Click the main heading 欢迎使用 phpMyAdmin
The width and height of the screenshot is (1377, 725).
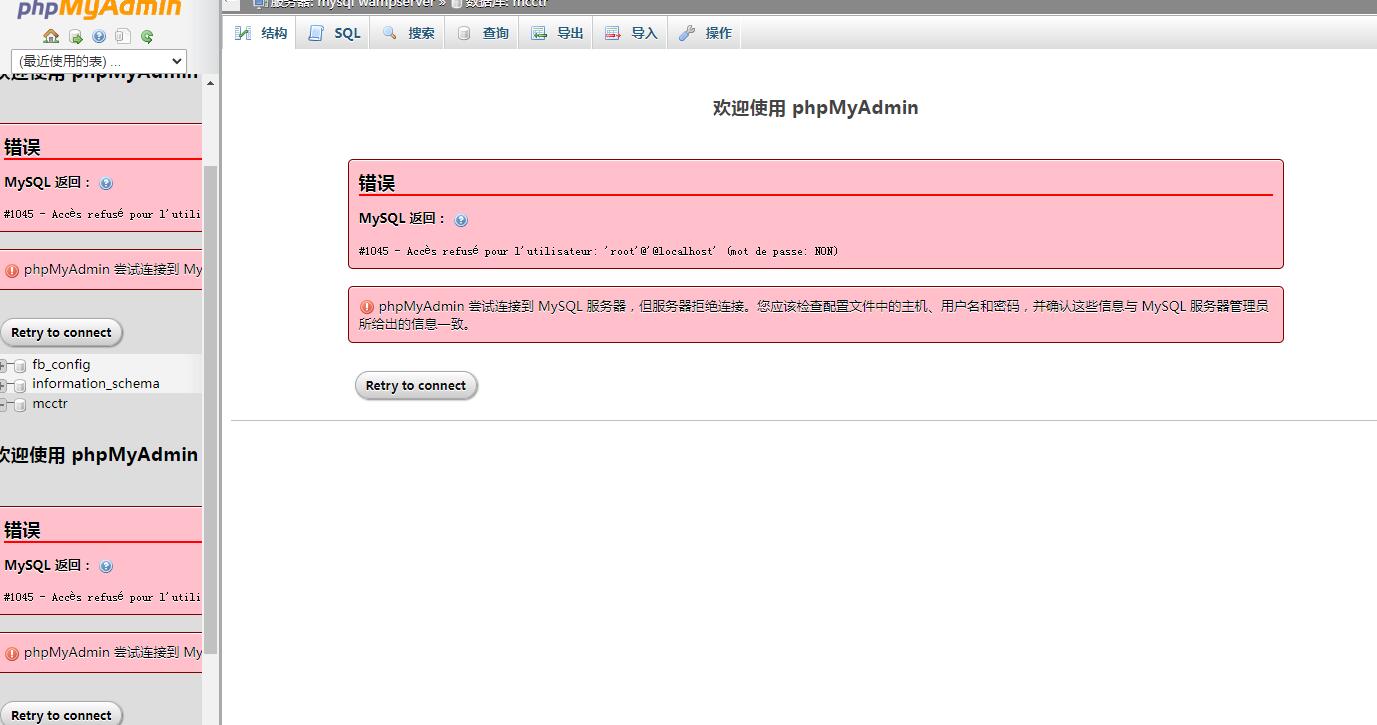815,108
